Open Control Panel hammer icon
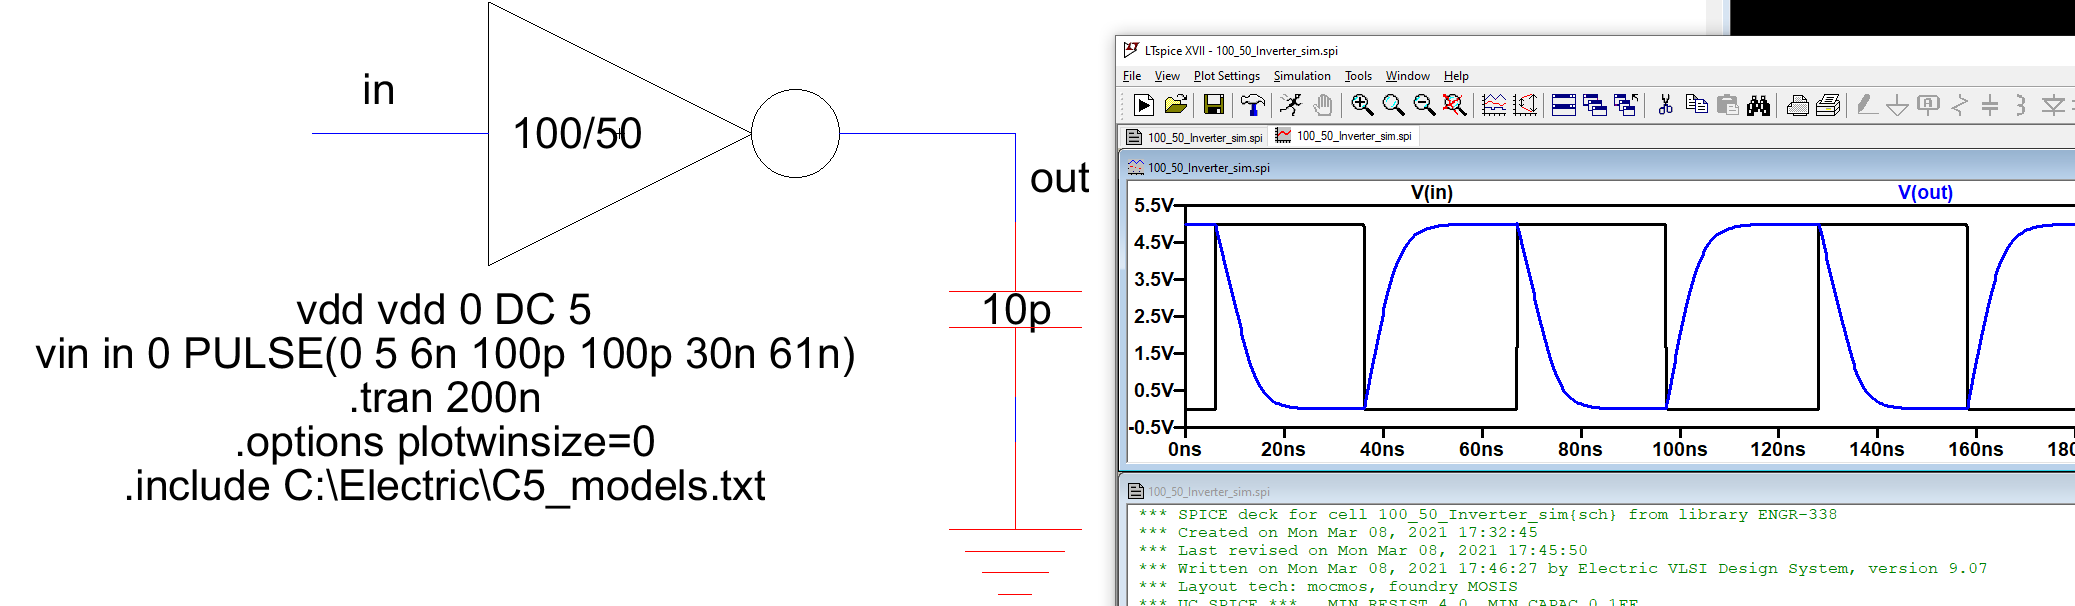The image size is (2075, 606). [x=1252, y=105]
